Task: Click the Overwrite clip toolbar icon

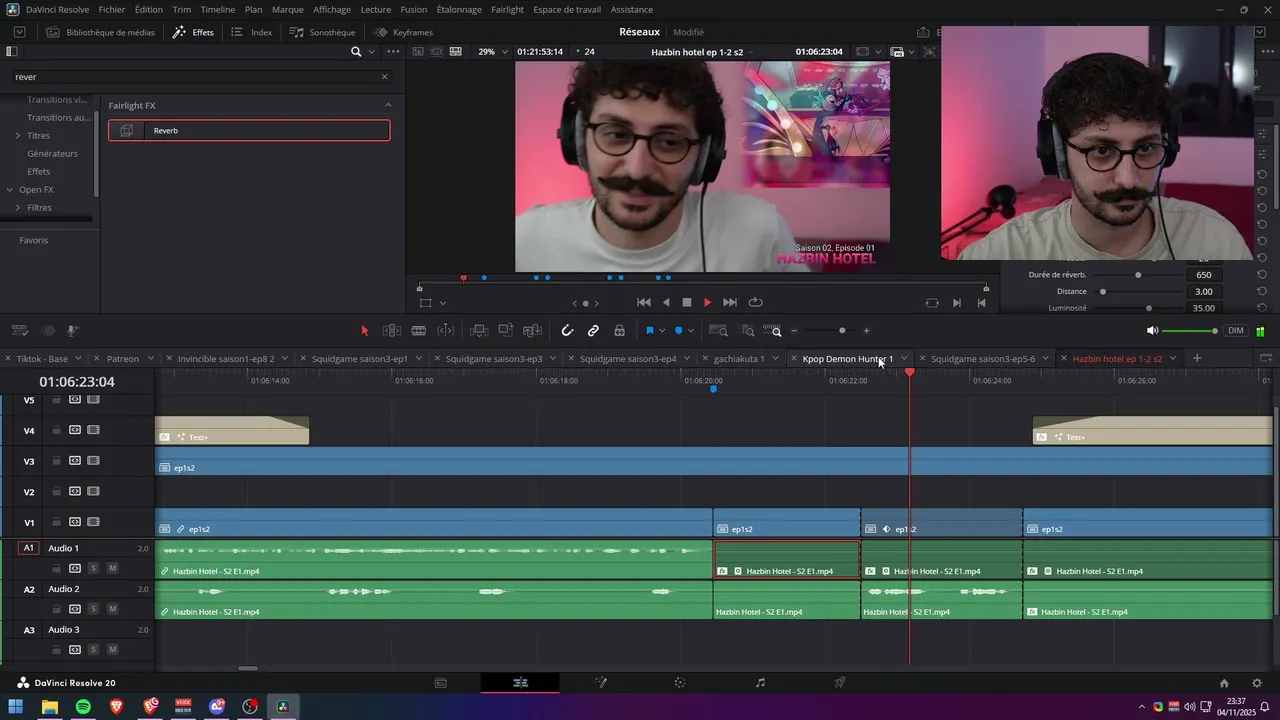Action: 506,331
